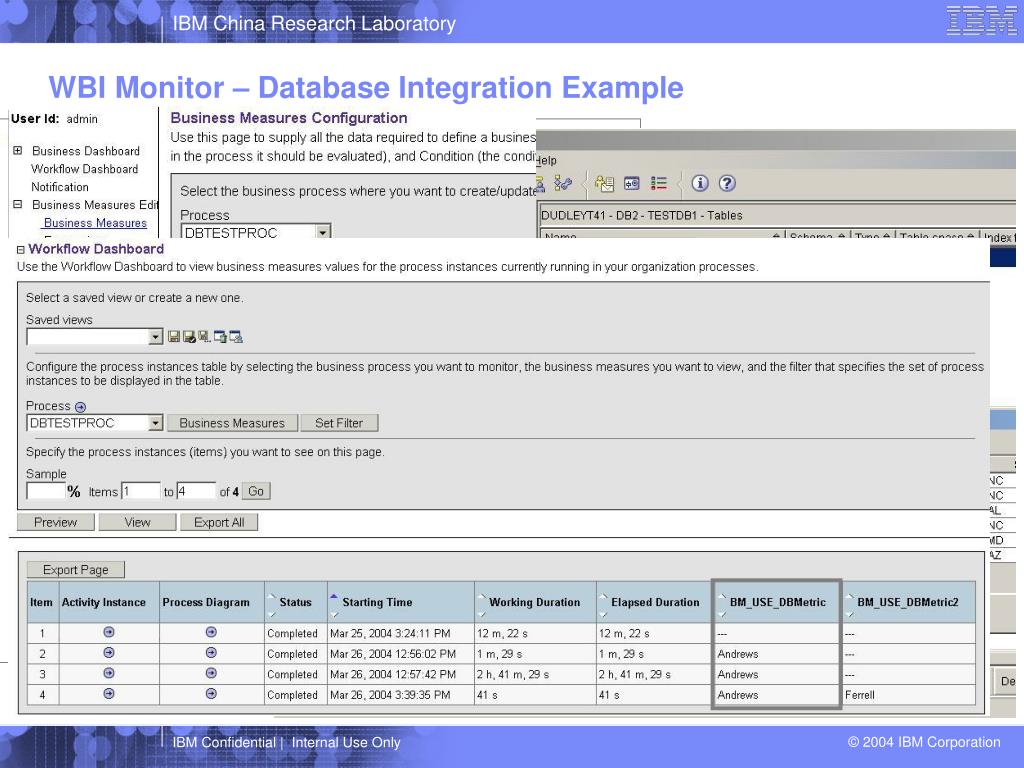Screen dimensions: 1024x768
Task: Click the Elapsed Duration sort-up arrow
Action: (604, 596)
